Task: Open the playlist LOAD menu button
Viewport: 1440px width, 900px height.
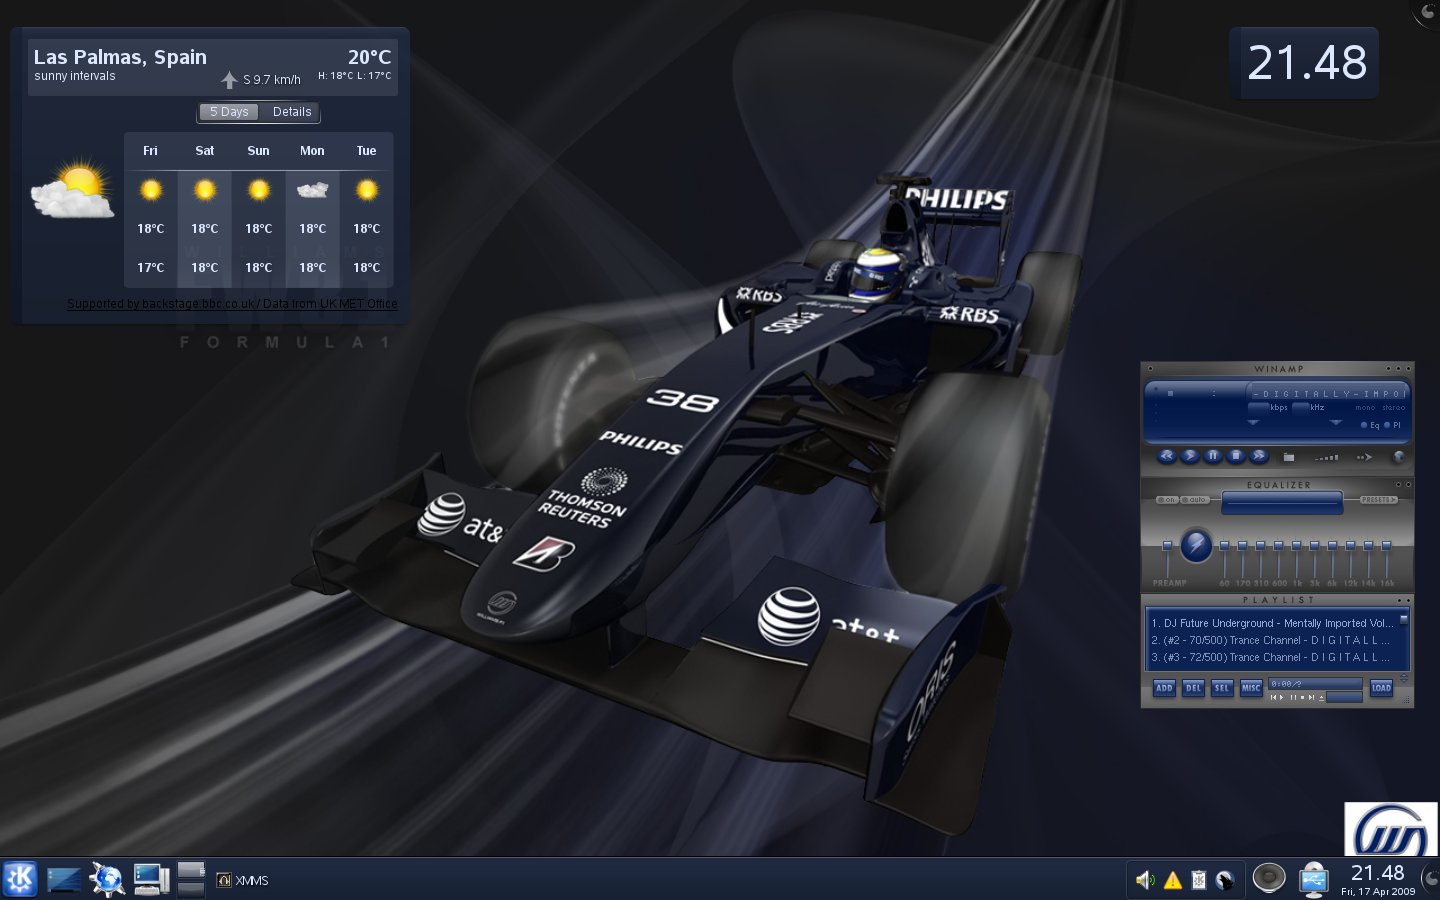Action: [1381, 688]
